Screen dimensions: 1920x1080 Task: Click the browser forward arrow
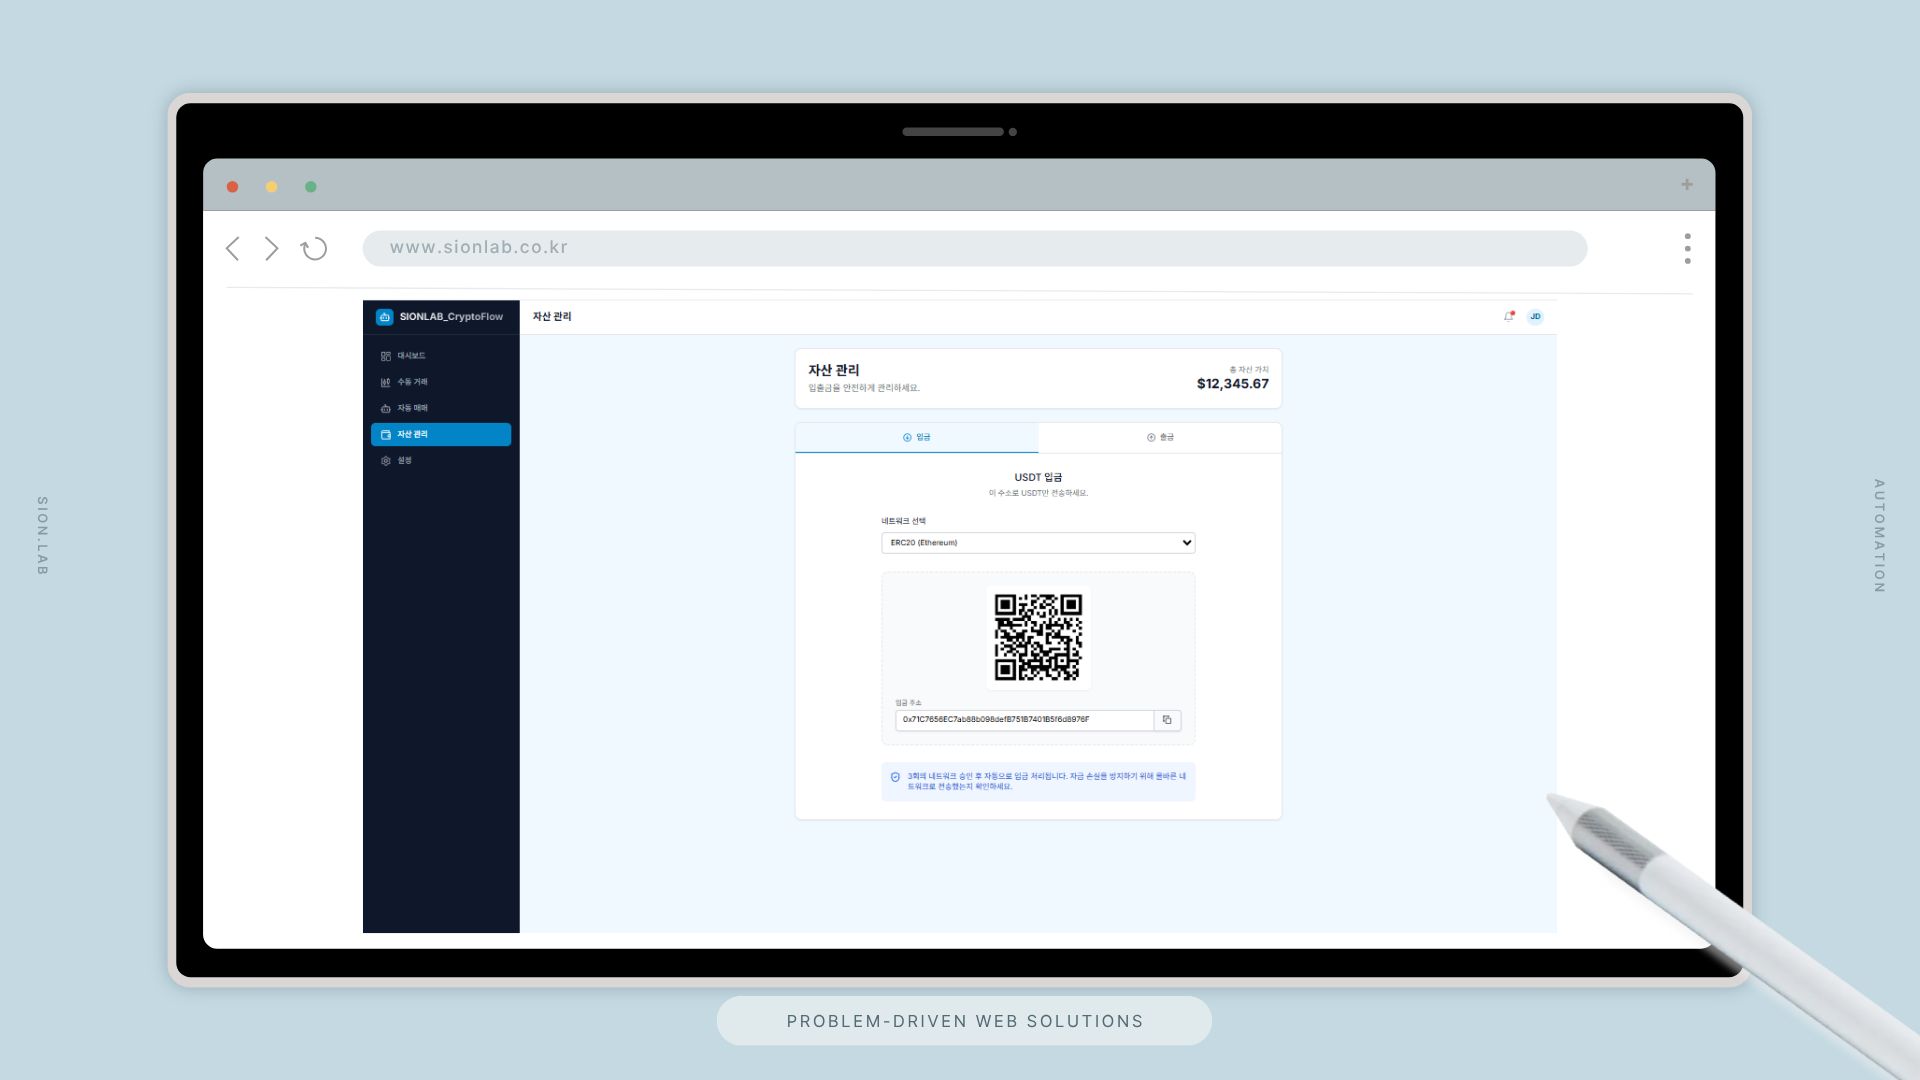pyautogui.click(x=271, y=249)
